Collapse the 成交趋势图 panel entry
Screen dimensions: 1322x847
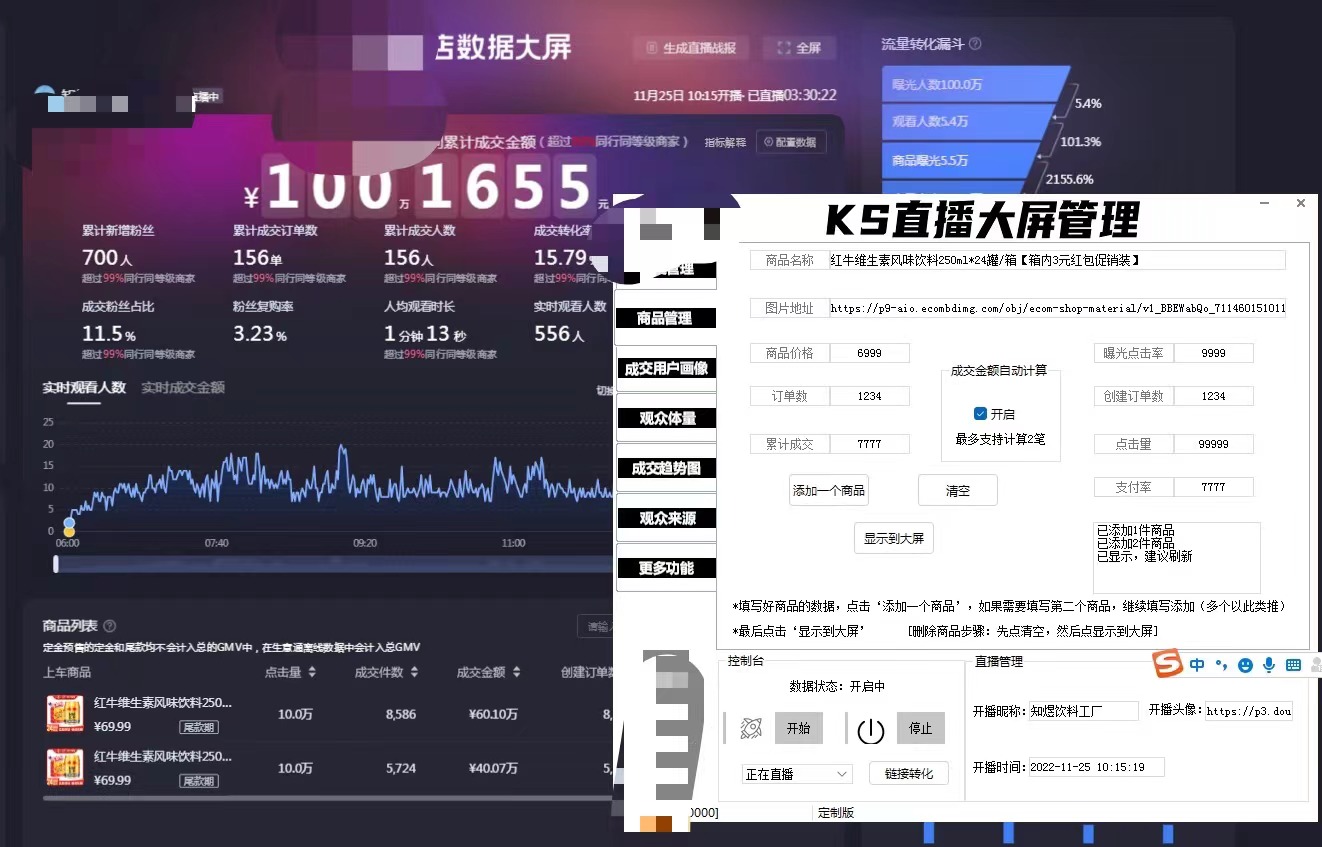point(667,467)
